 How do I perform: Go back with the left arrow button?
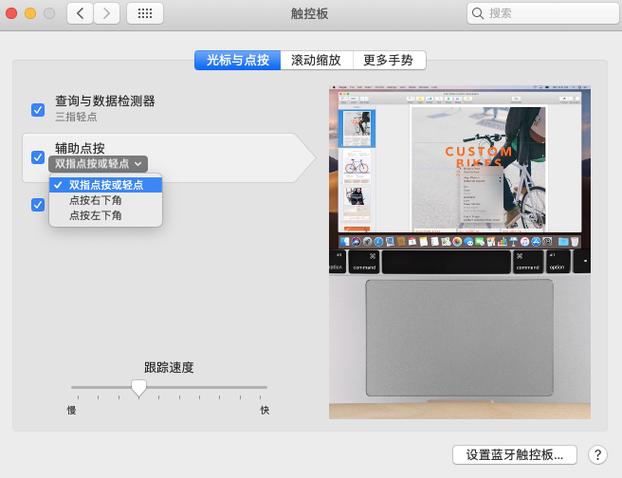coord(80,13)
